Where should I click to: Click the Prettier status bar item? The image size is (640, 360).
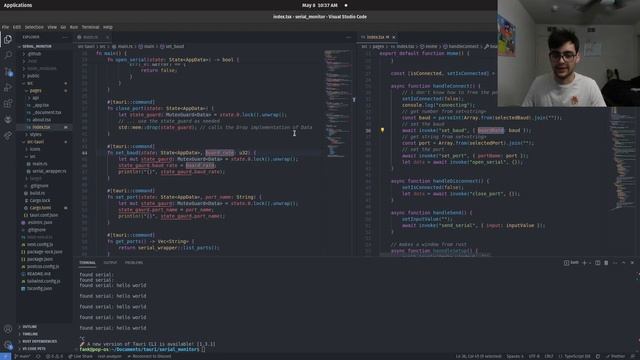(x=616, y=356)
